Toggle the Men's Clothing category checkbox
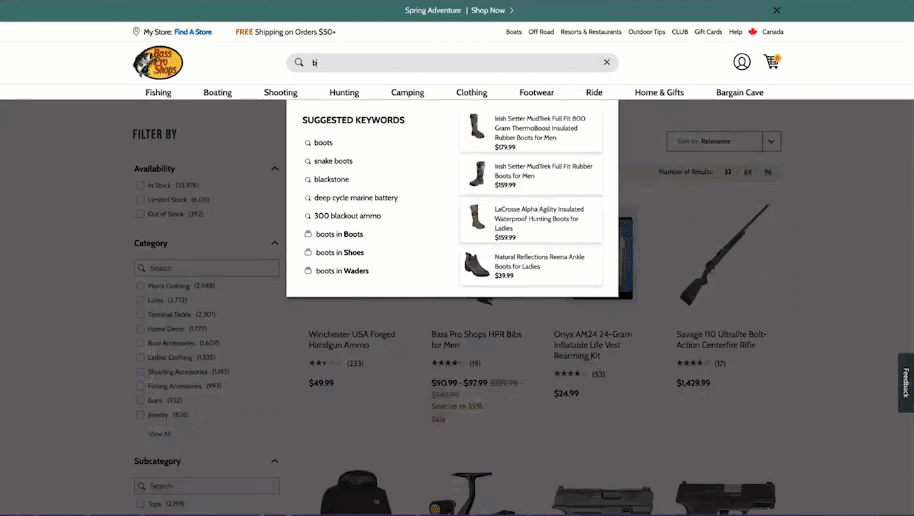Screen dimensions: 914x516 pyautogui.click(x=141, y=286)
